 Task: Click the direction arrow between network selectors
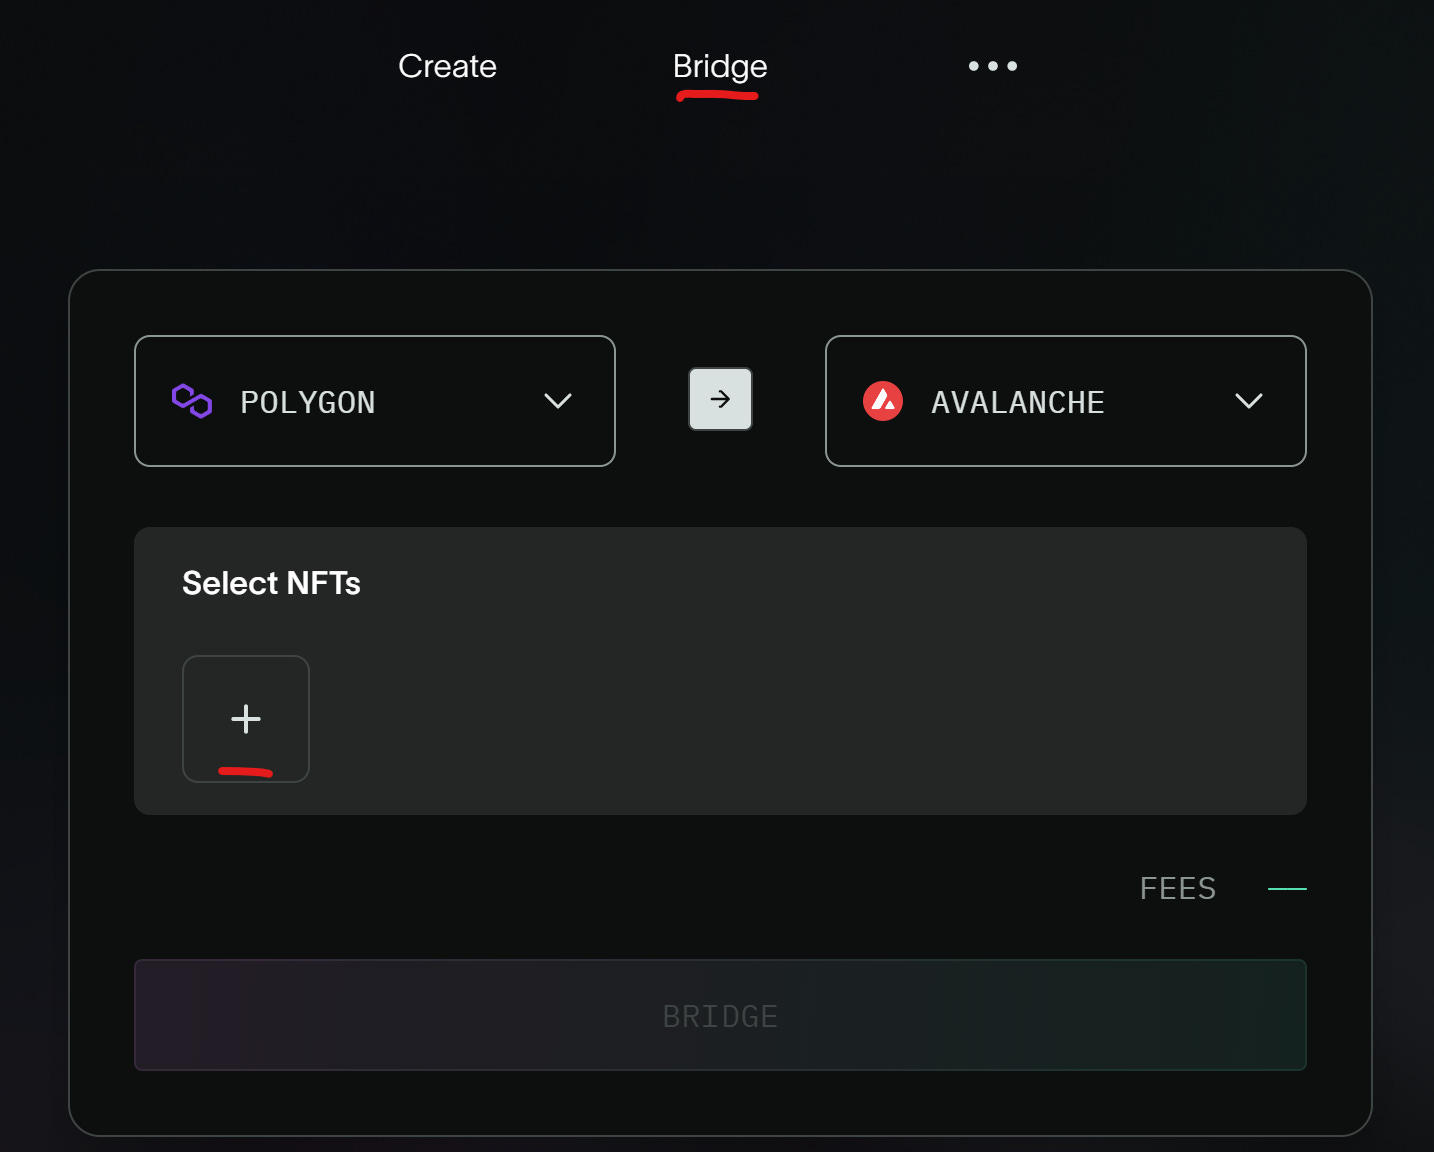(720, 399)
